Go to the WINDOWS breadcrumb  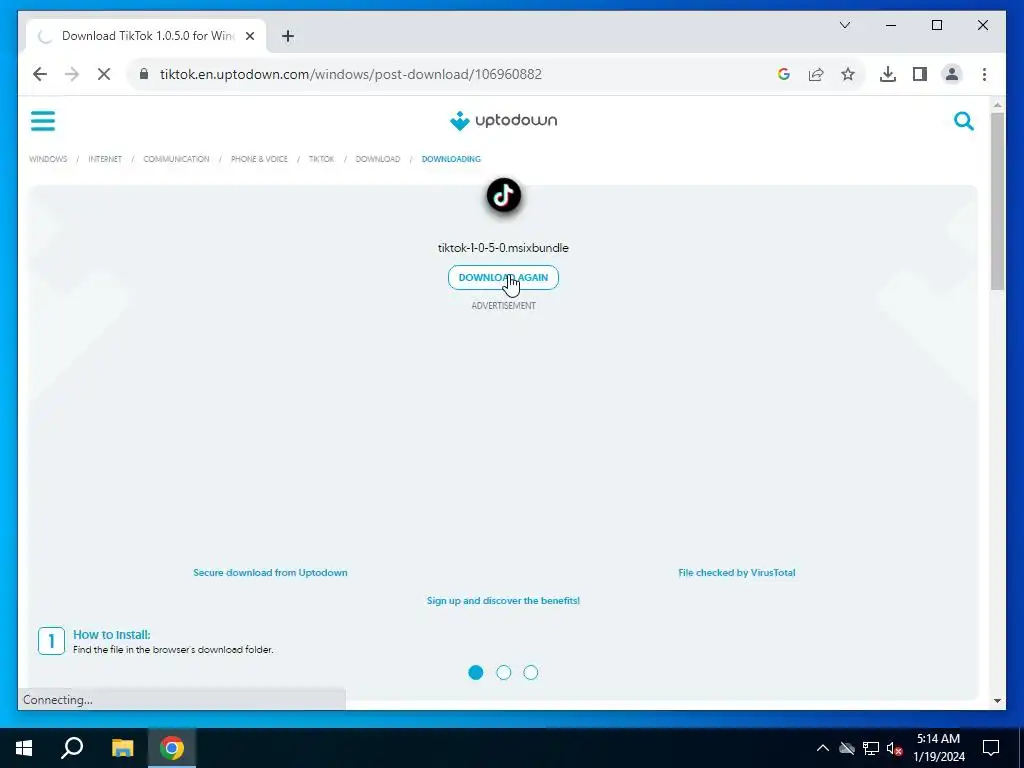(48, 159)
